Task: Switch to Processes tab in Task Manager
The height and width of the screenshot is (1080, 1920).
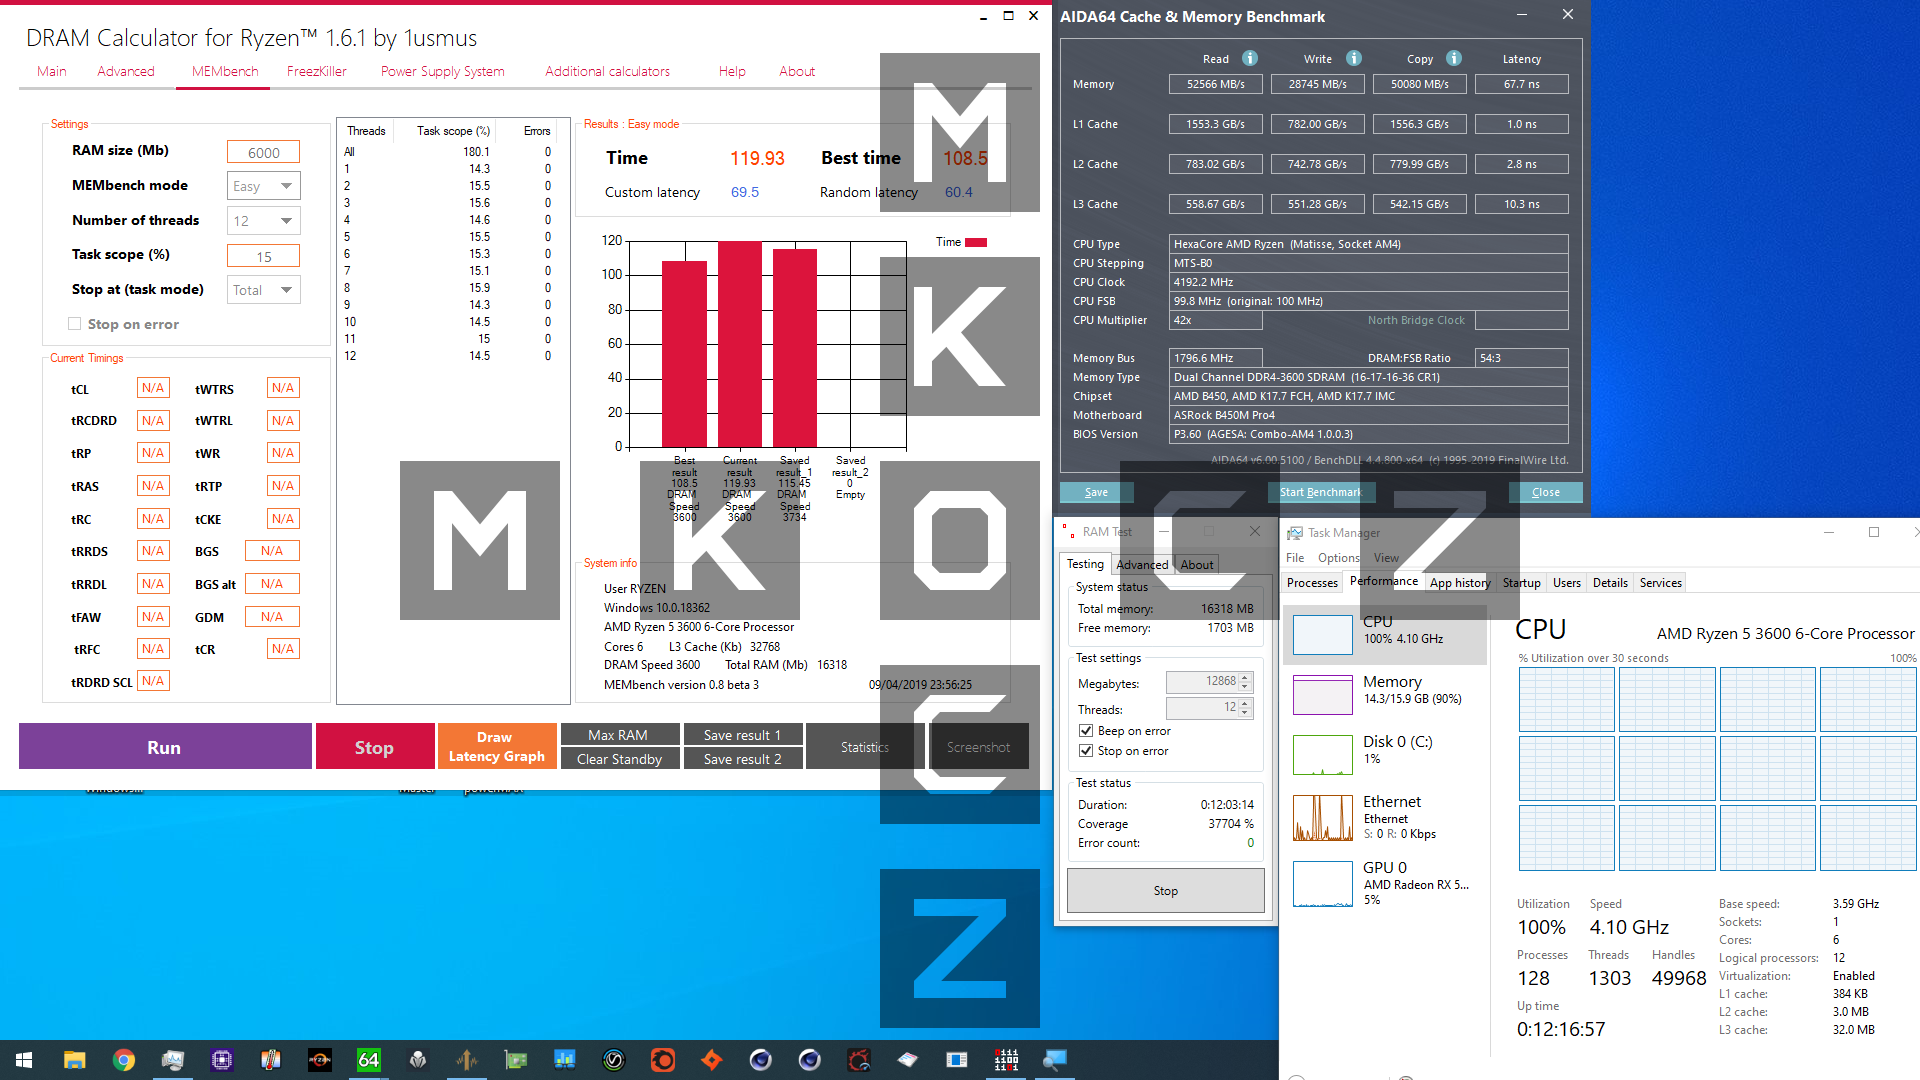Action: (1312, 583)
